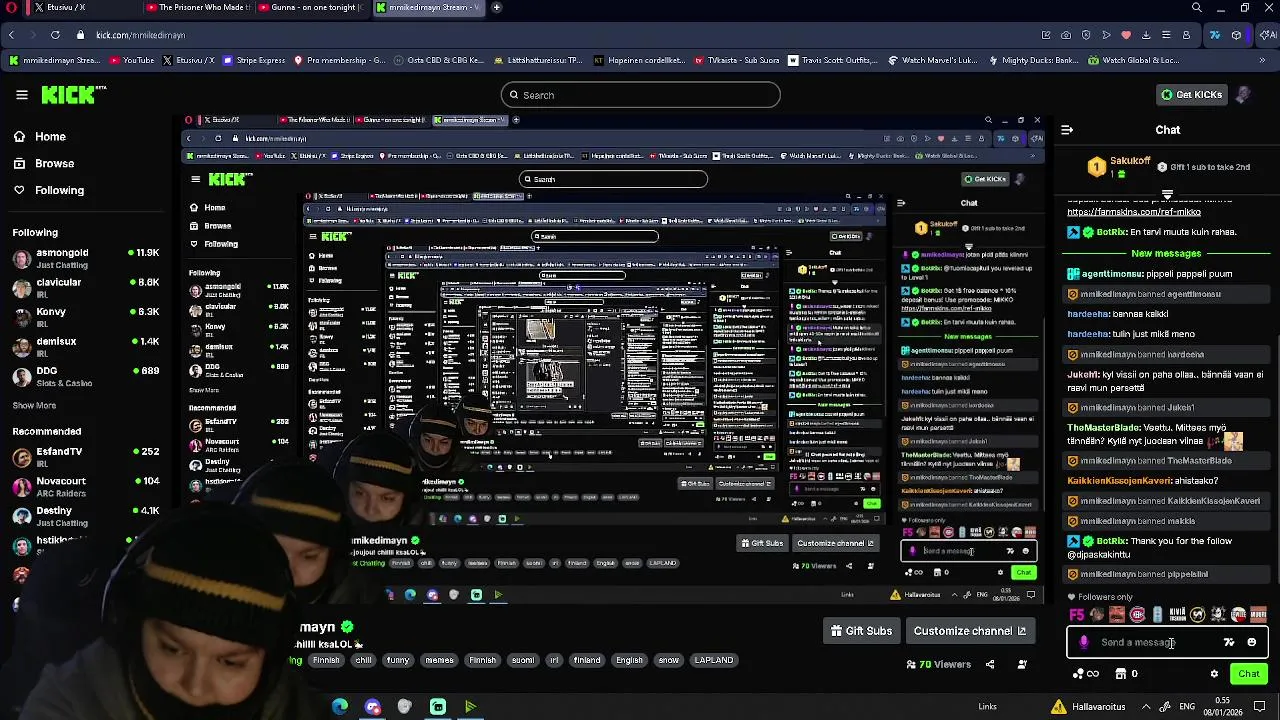Focus the Kick Search box
The height and width of the screenshot is (720, 1280).
640,95
